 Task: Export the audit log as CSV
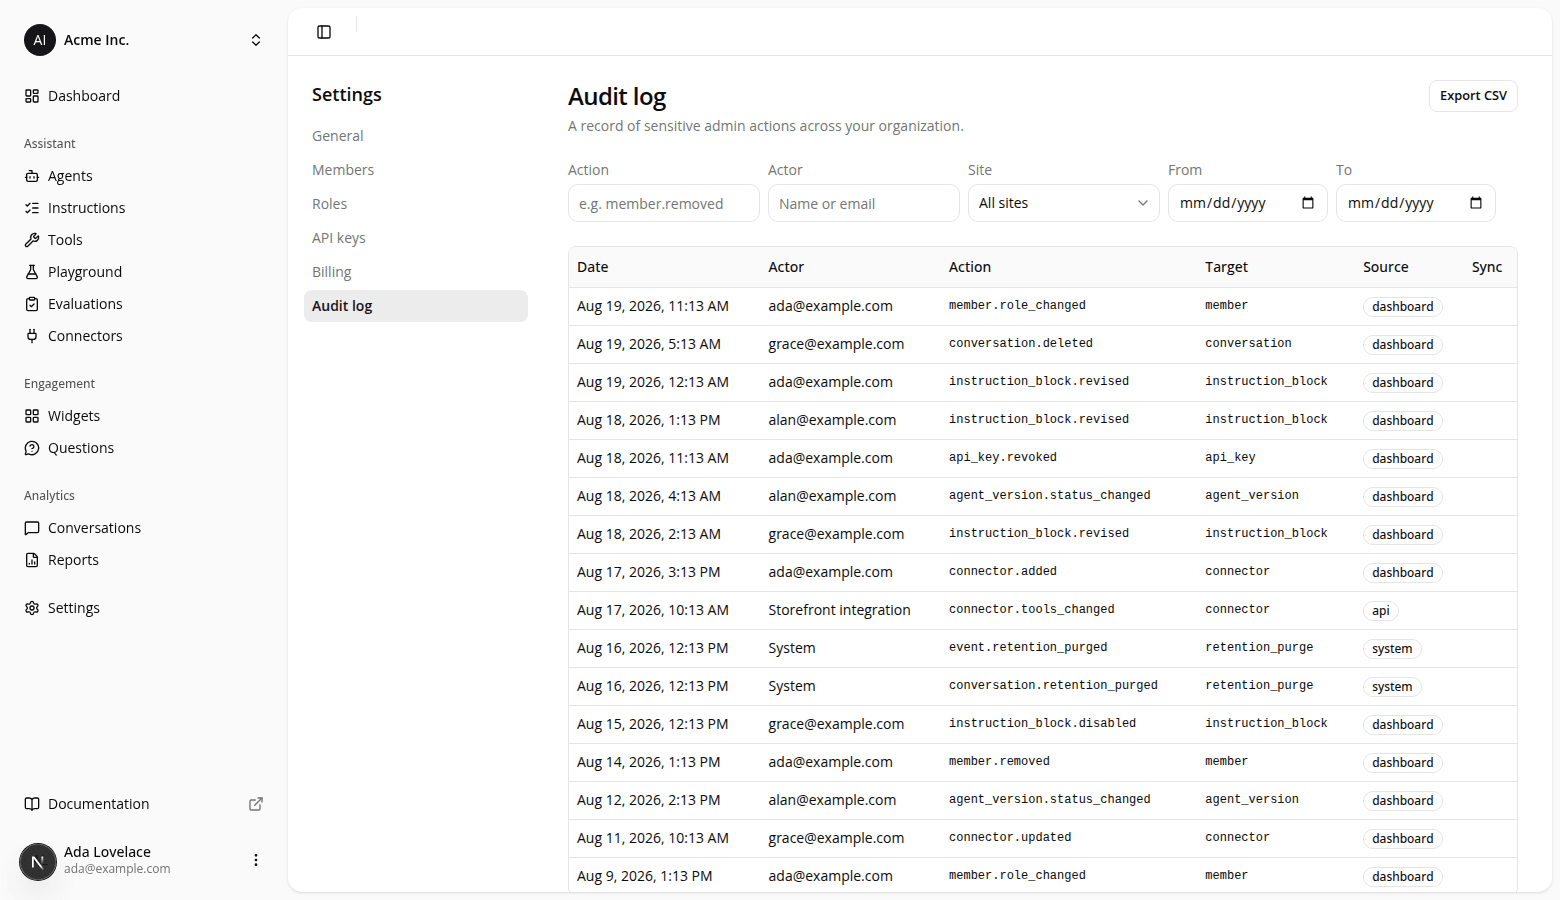(1473, 96)
